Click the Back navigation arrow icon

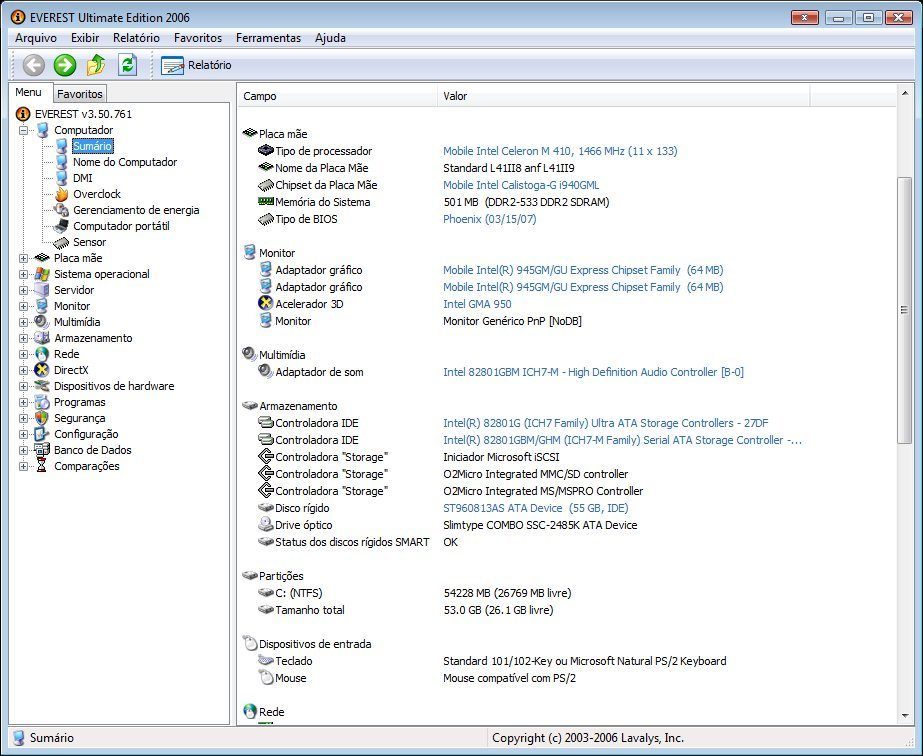click(x=34, y=65)
